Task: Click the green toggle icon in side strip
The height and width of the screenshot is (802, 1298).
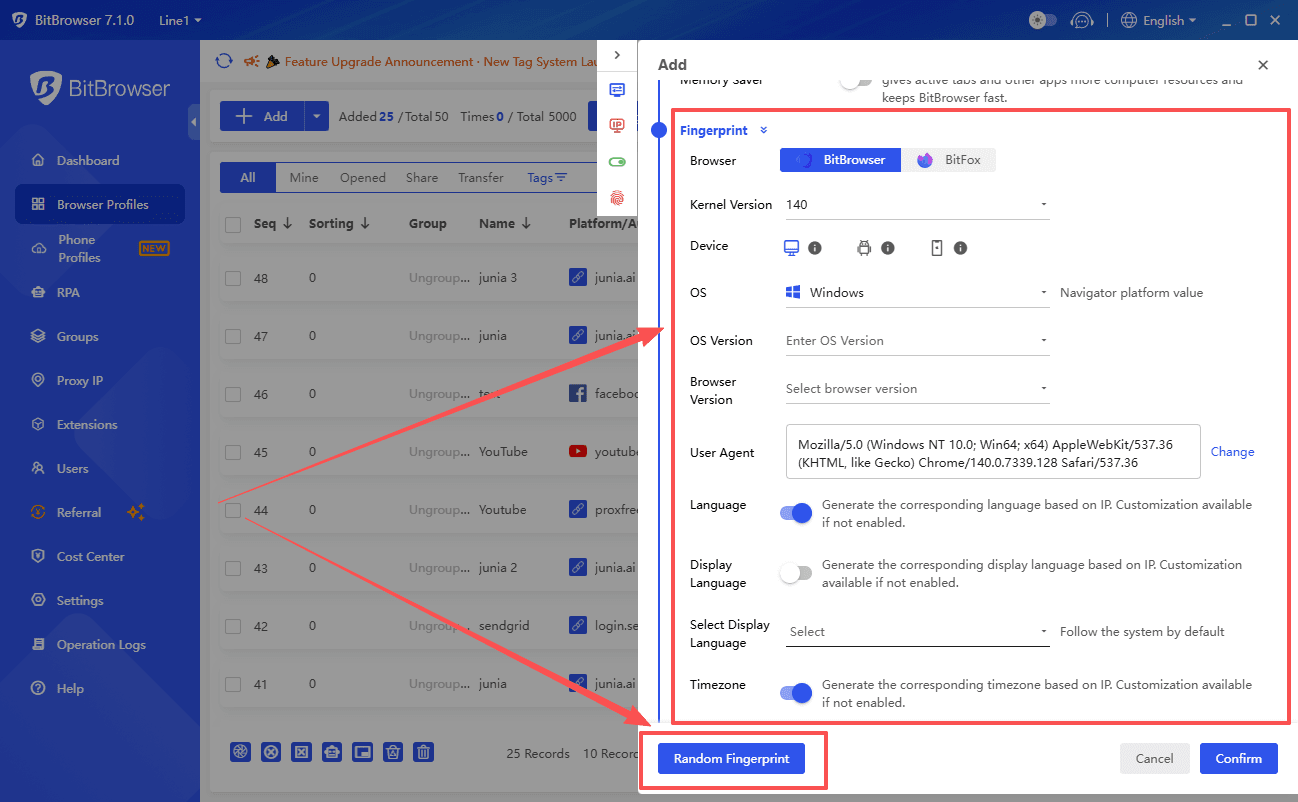Action: 617,162
